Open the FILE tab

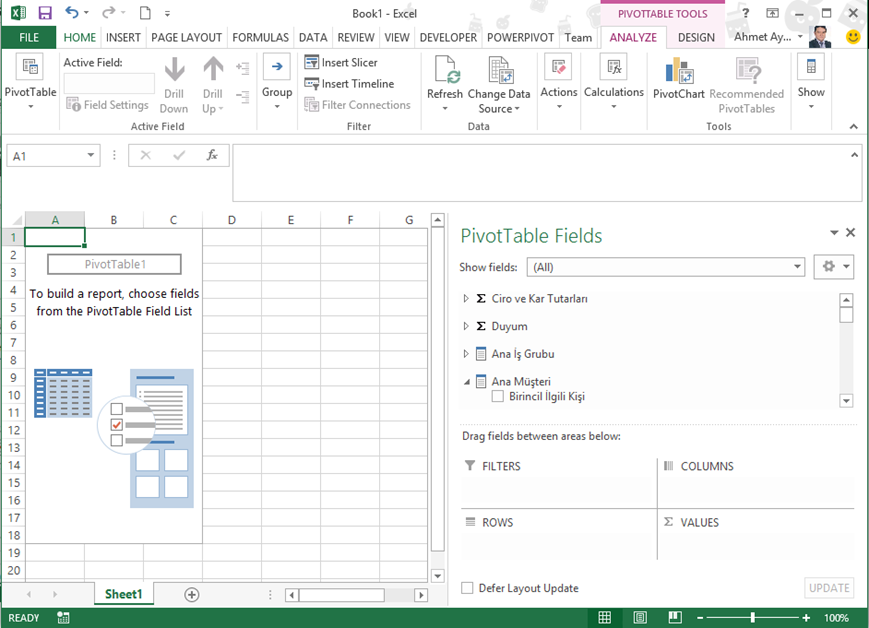tap(29, 37)
